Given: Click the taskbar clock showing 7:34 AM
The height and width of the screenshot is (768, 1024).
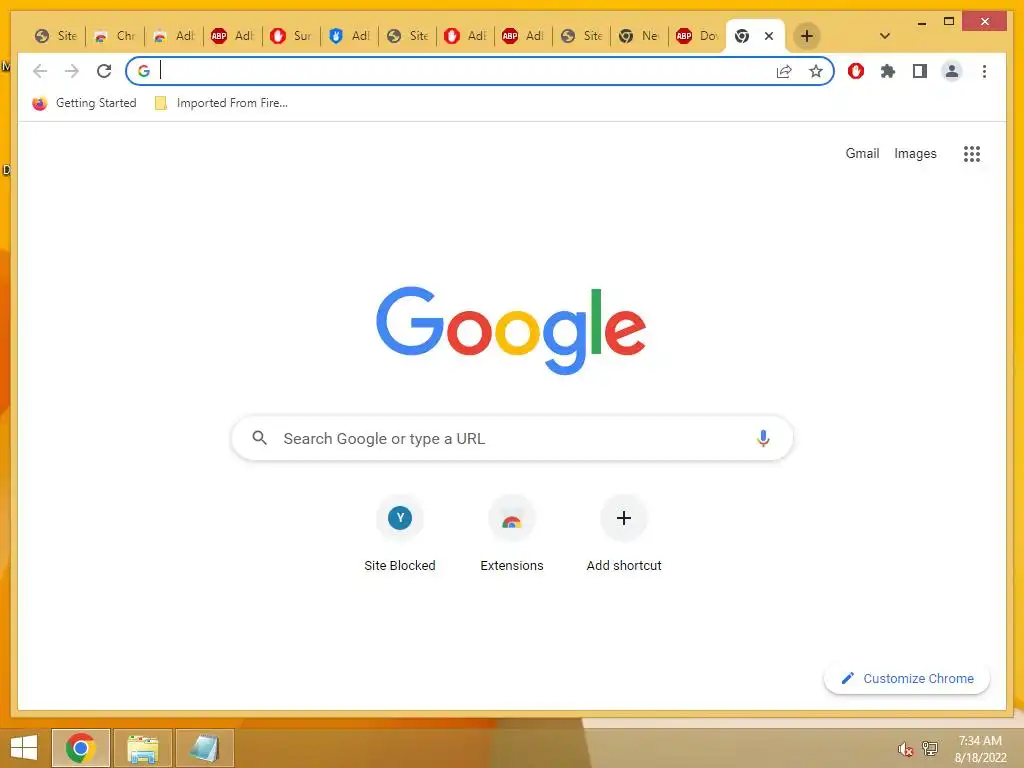Looking at the screenshot, I should point(980,749).
